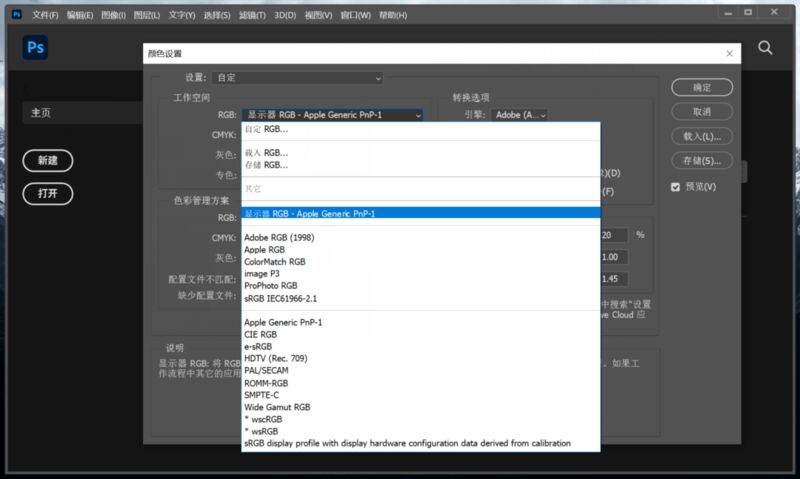800x479 pixels.
Task: Choose 载入 RGB... from the list
Action: pos(421,153)
